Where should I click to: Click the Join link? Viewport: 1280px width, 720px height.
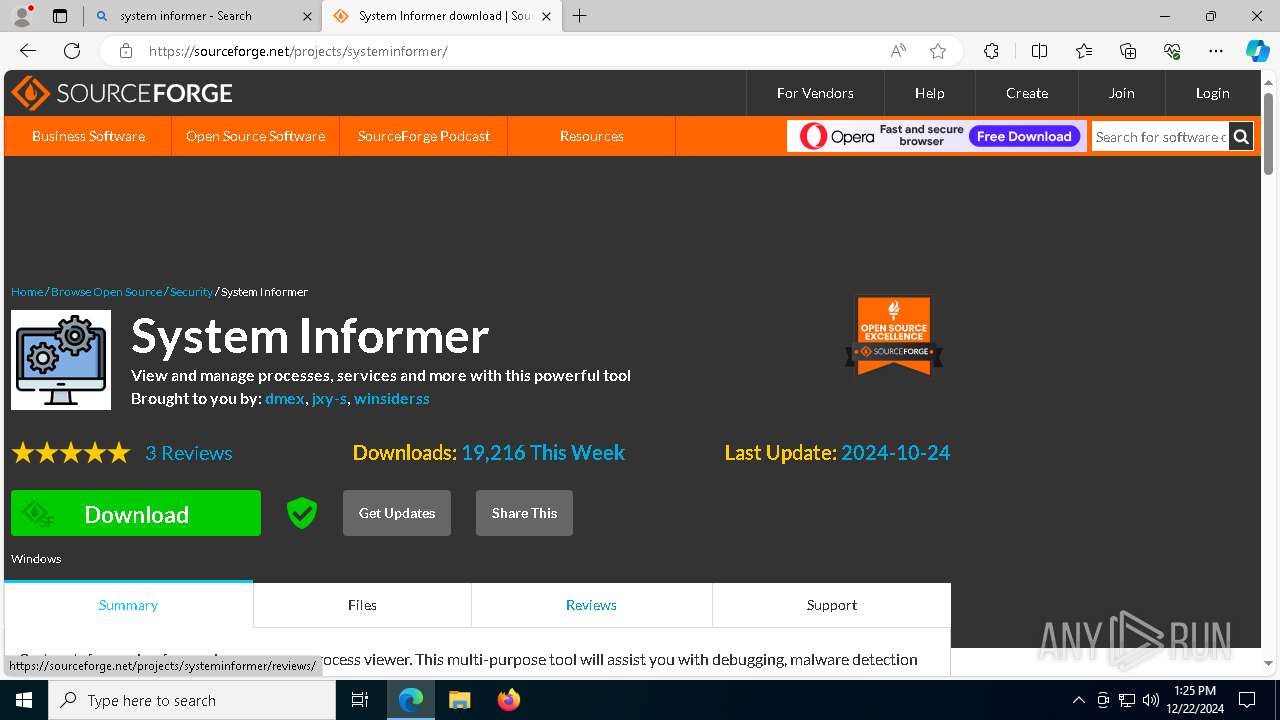coord(1121,93)
